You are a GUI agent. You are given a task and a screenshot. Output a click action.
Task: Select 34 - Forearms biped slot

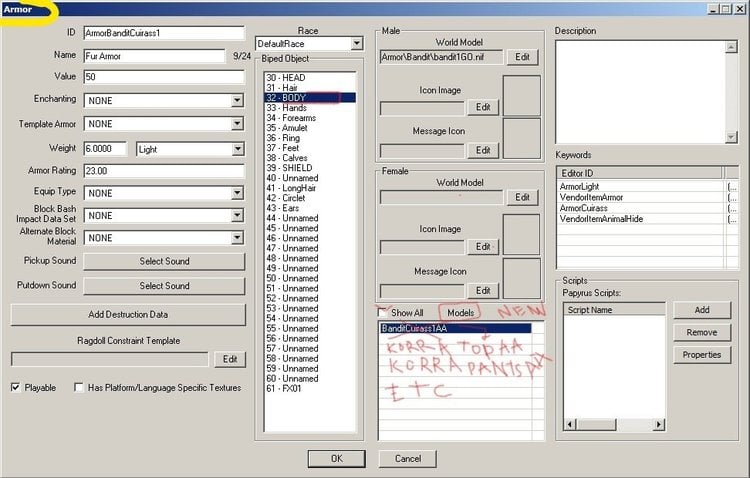pos(310,118)
